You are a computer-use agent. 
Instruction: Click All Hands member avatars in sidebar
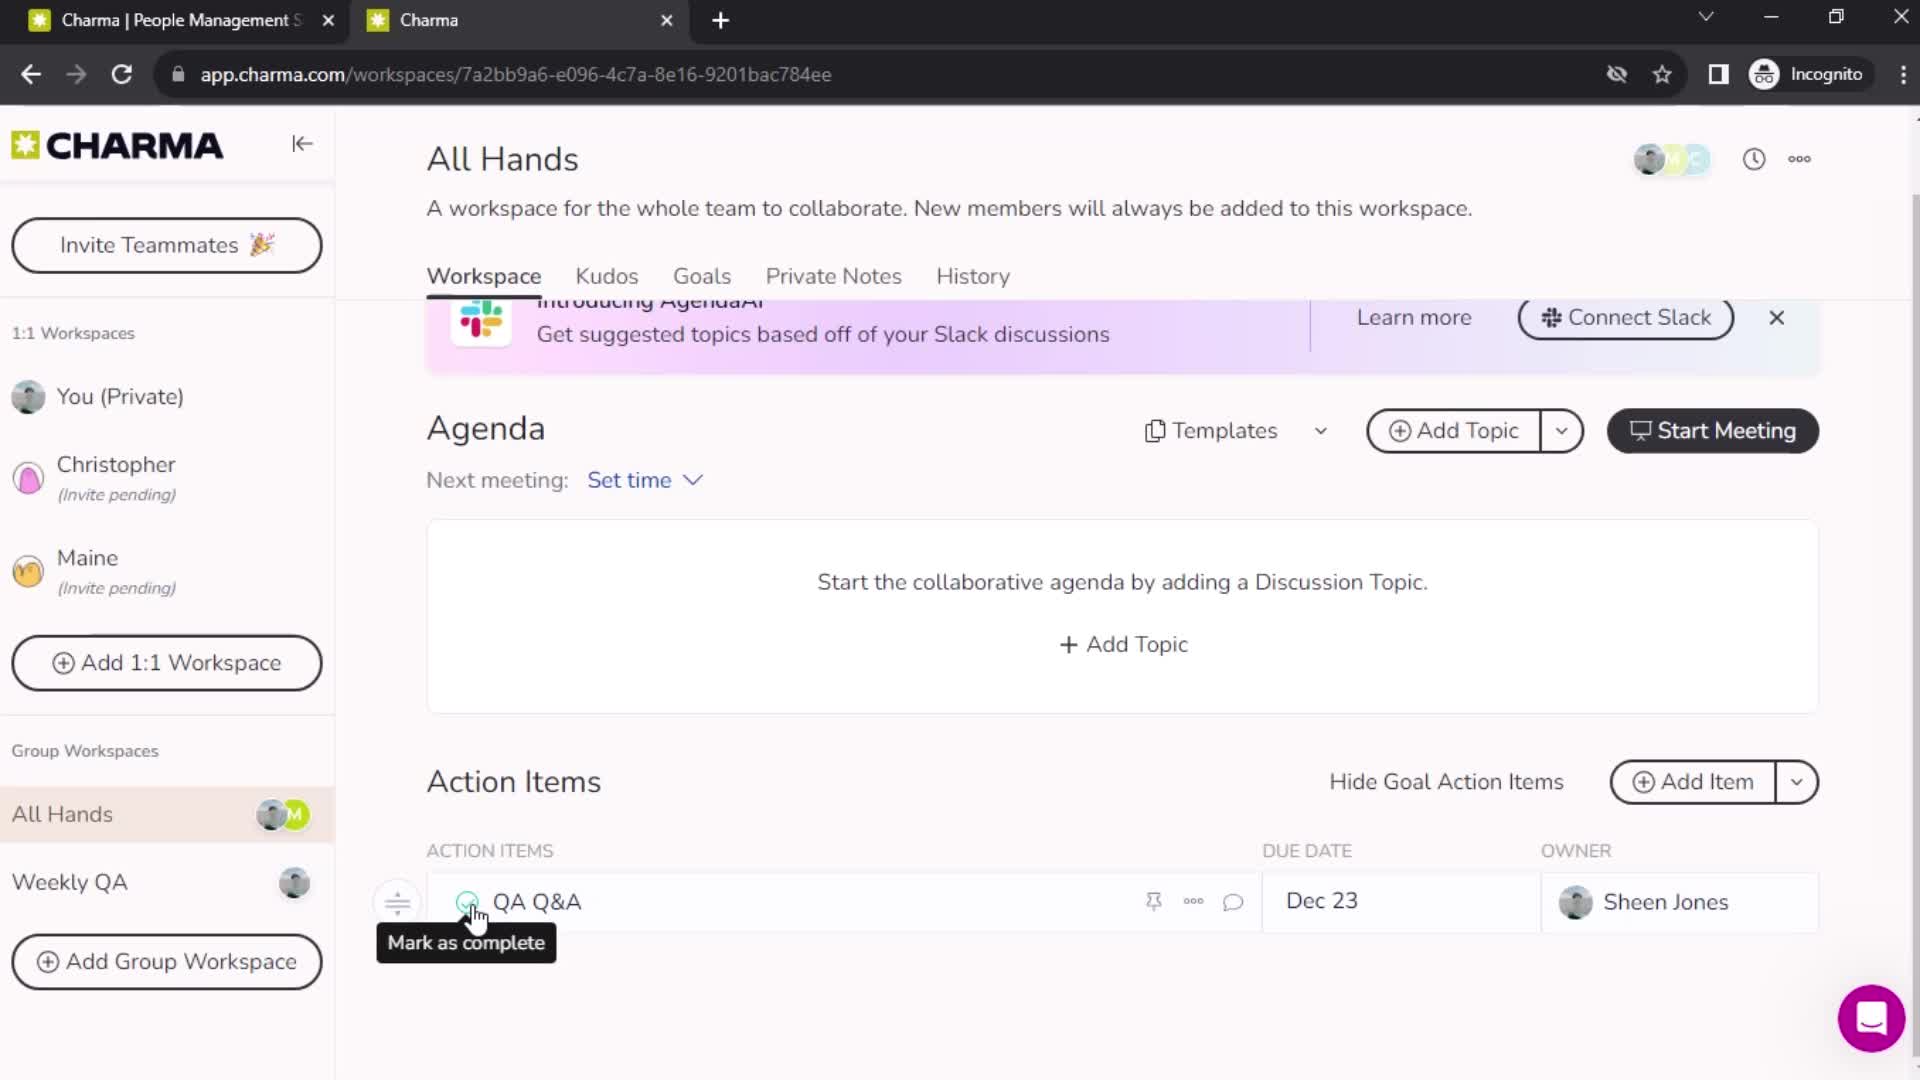[284, 815]
